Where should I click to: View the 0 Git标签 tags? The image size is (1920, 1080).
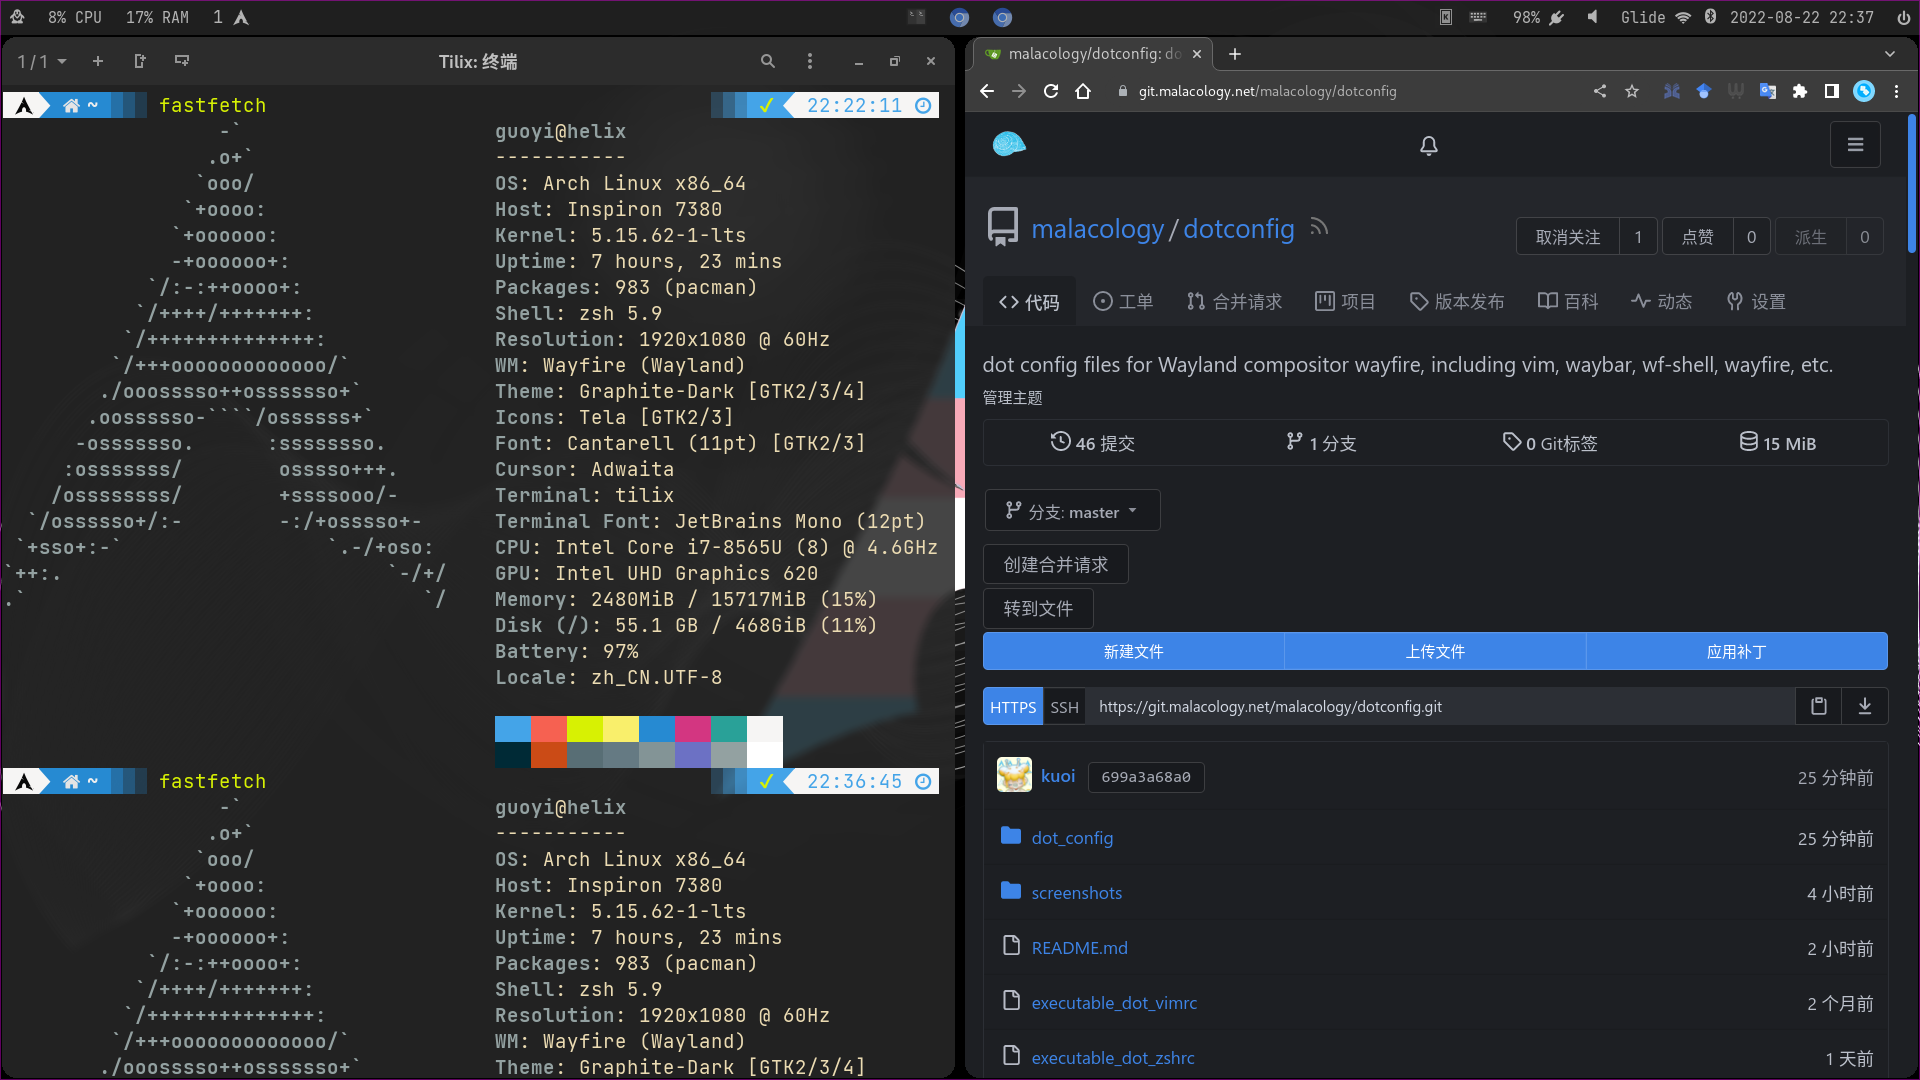pyautogui.click(x=1550, y=443)
